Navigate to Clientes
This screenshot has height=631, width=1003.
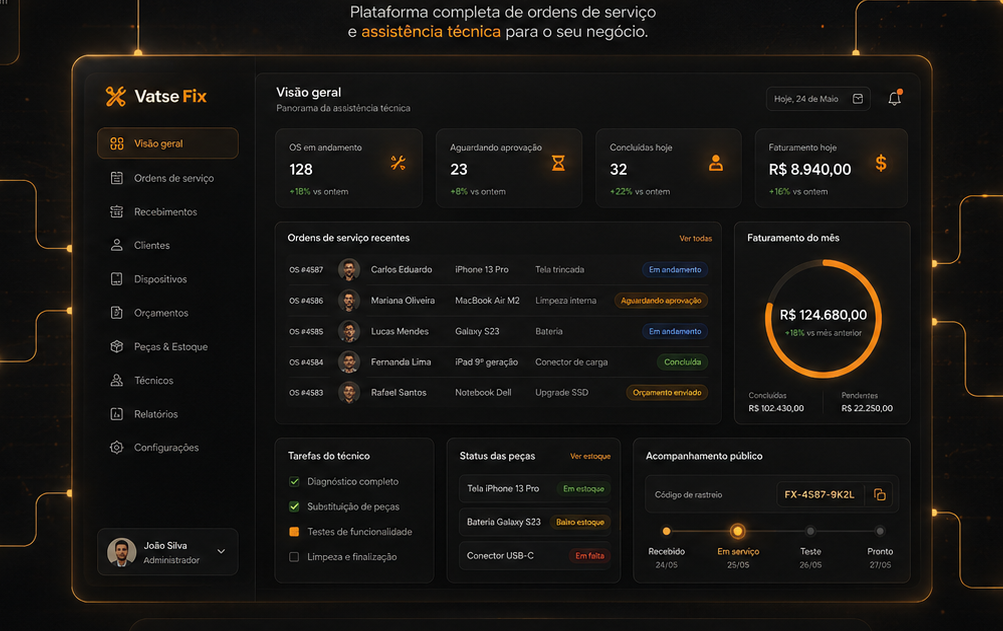point(168,245)
